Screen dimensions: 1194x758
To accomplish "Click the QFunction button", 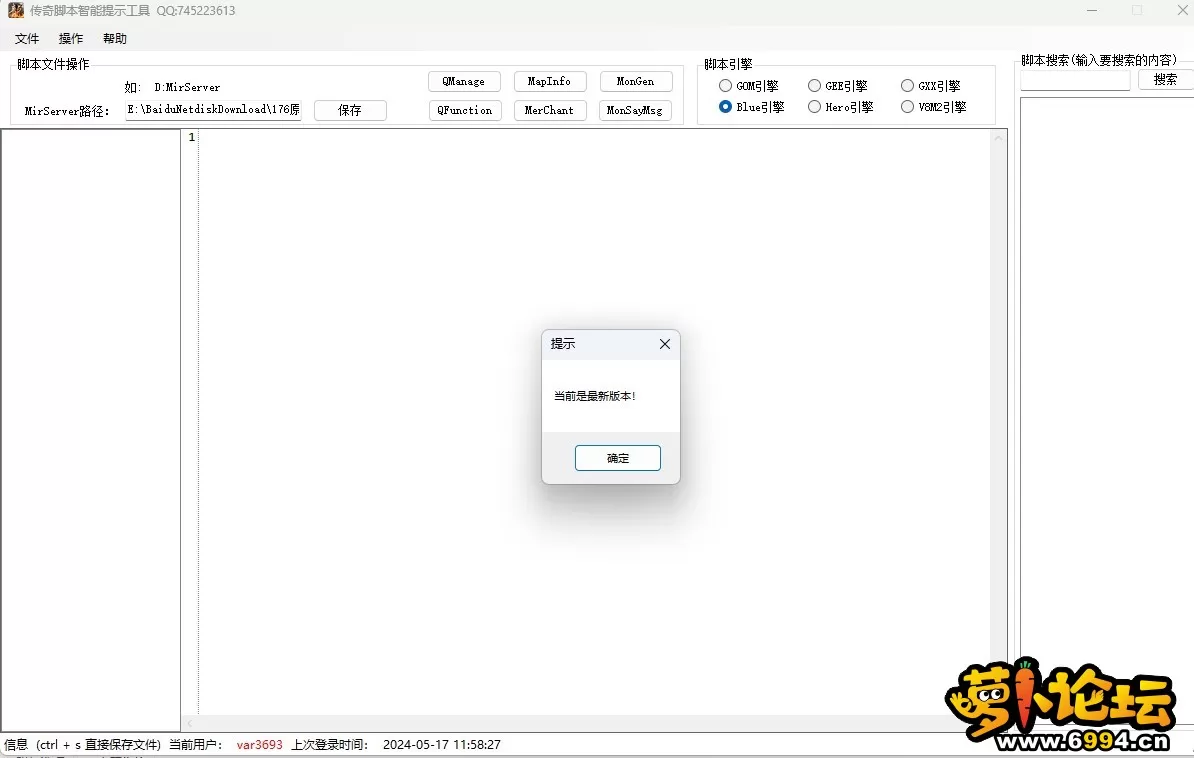I will [x=465, y=110].
